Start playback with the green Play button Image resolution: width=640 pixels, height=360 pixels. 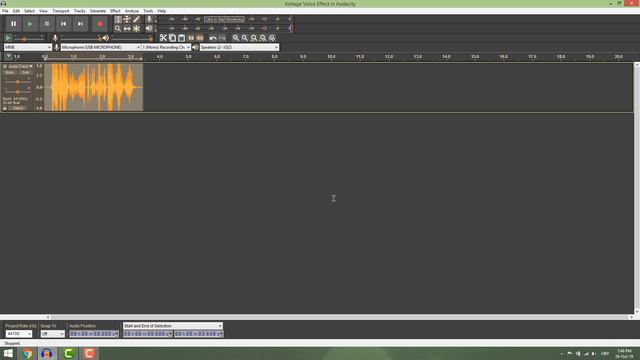tap(30, 24)
